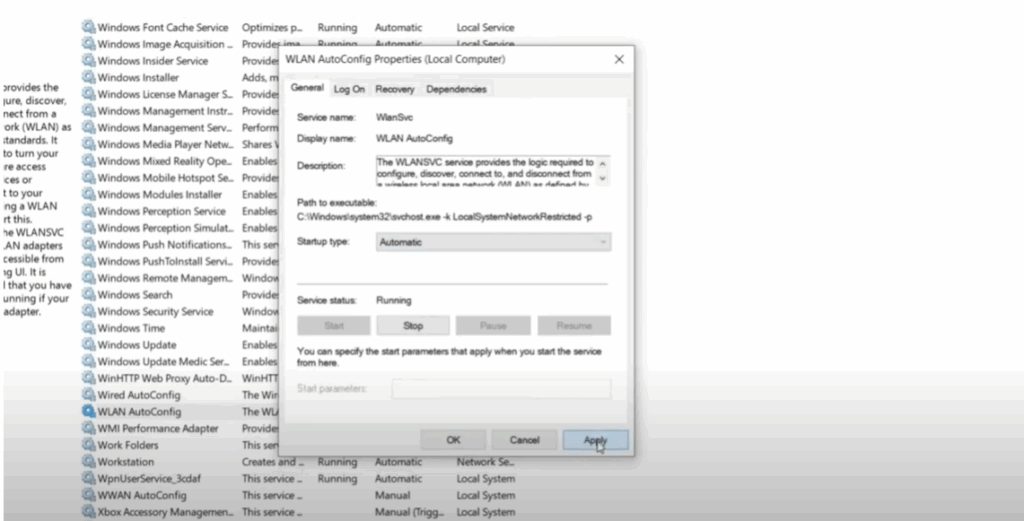Click gear icon beside Windows Mobile Hotspot Service

[89, 177]
